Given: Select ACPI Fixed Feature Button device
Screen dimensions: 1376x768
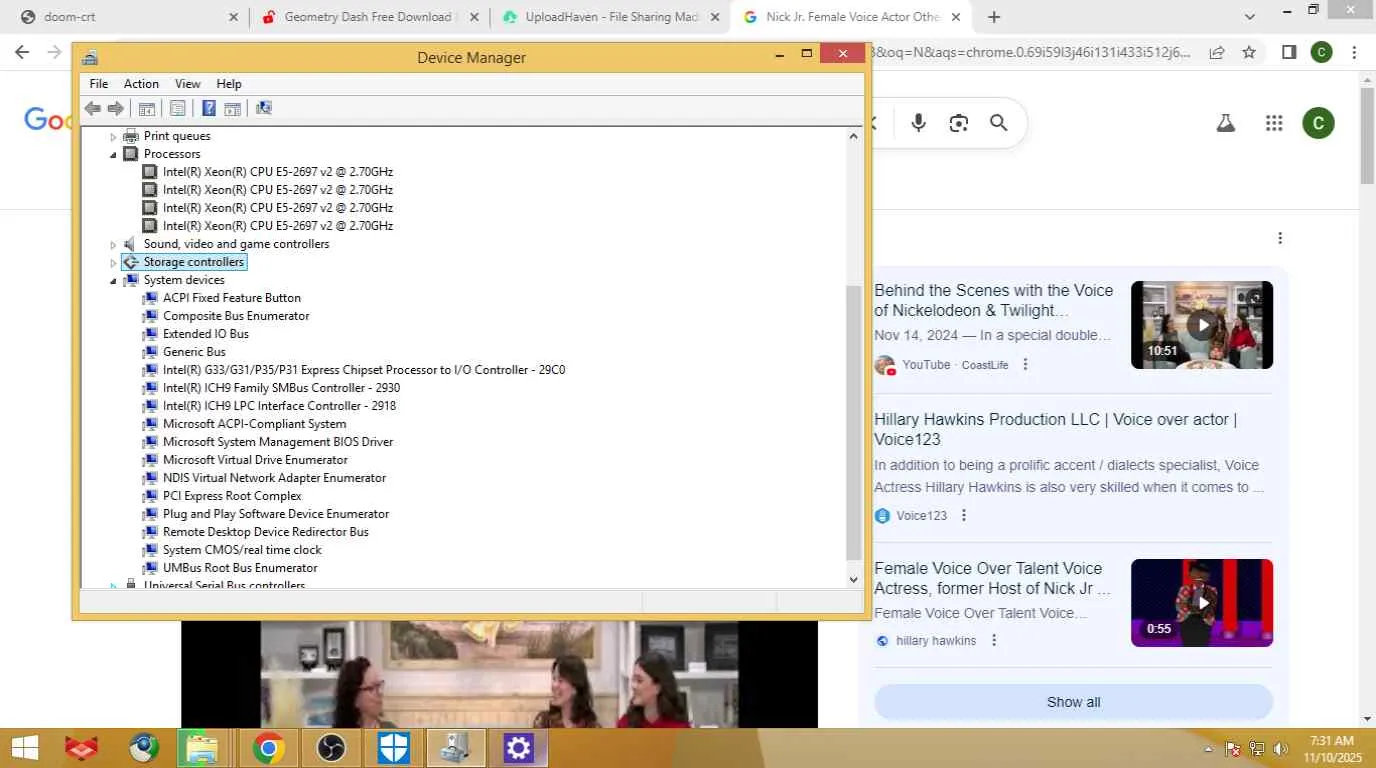Looking at the screenshot, I should coord(232,298).
